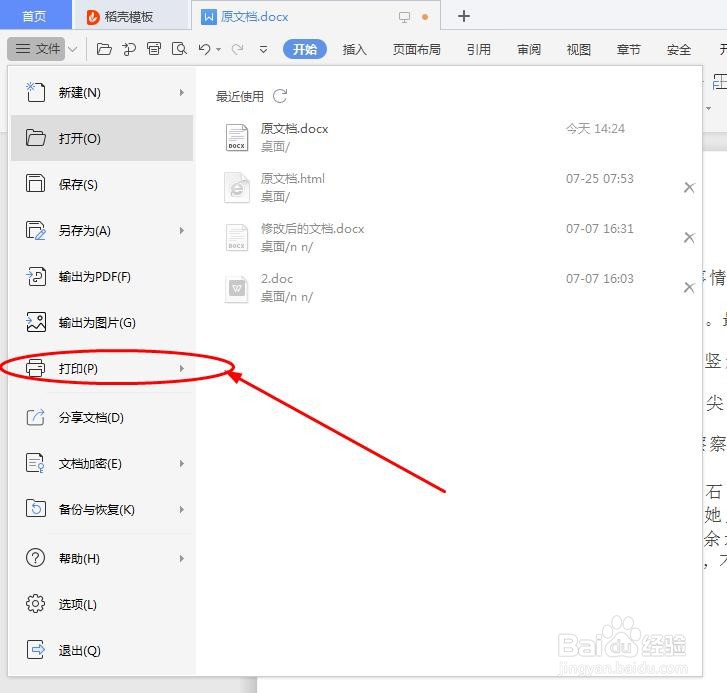Screen dimensions: 727x693
Task: Click the print icon in quick toolbar
Action: [154, 49]
